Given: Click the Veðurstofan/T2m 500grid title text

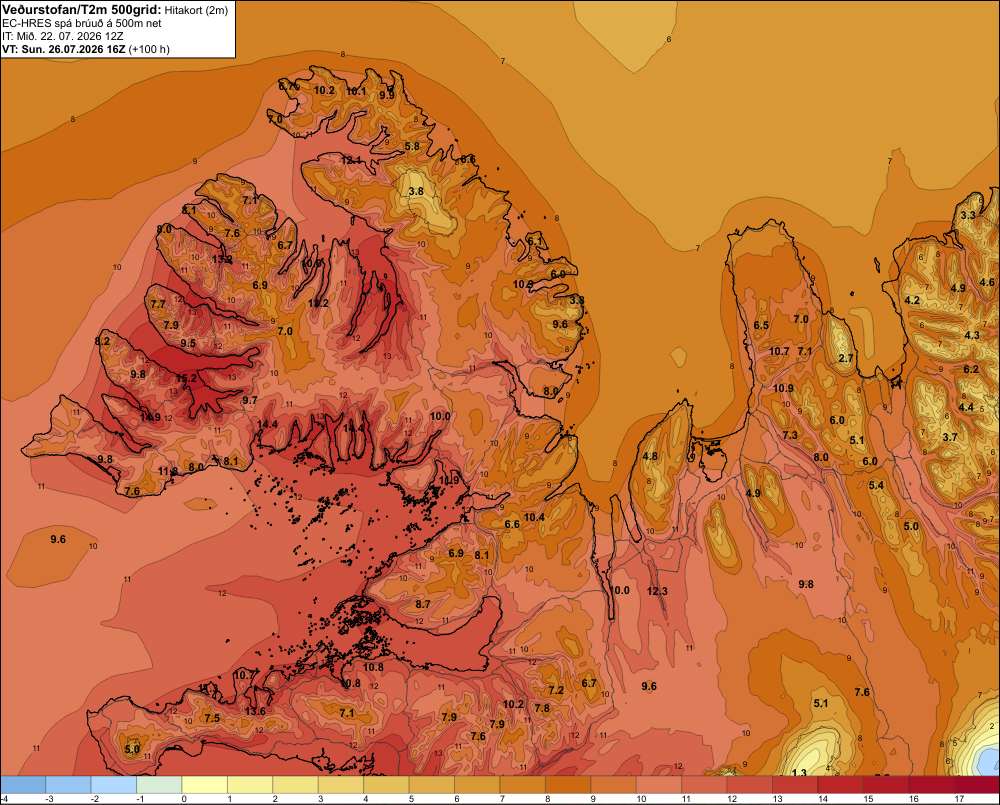Looking at the screenshot, I should point(81,10).
